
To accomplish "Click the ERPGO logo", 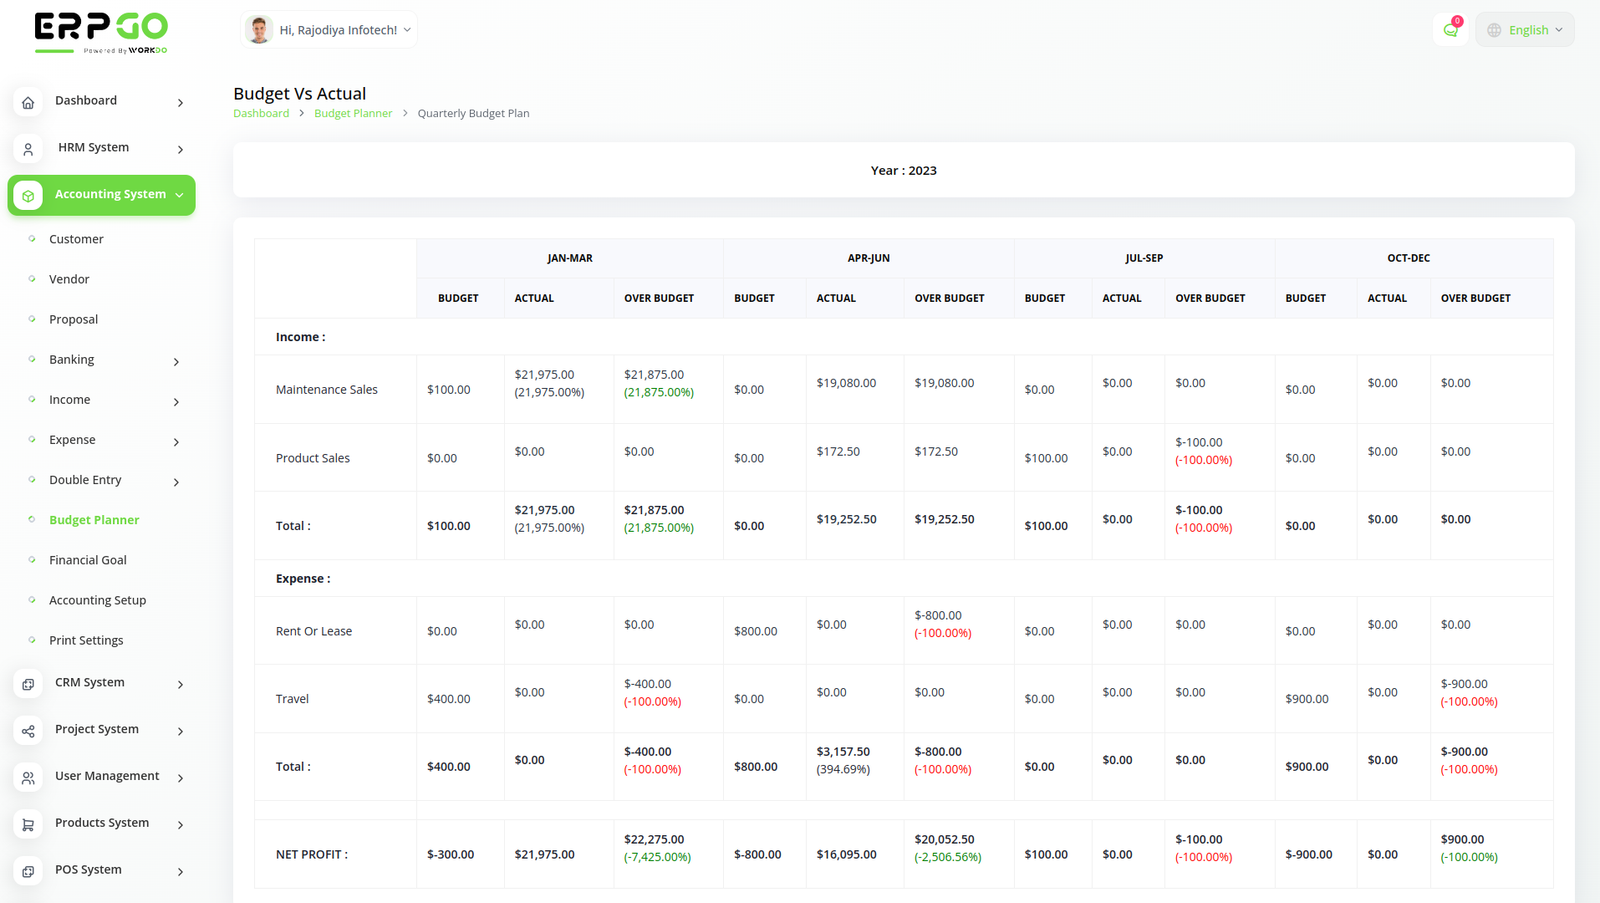I will 101,32.
